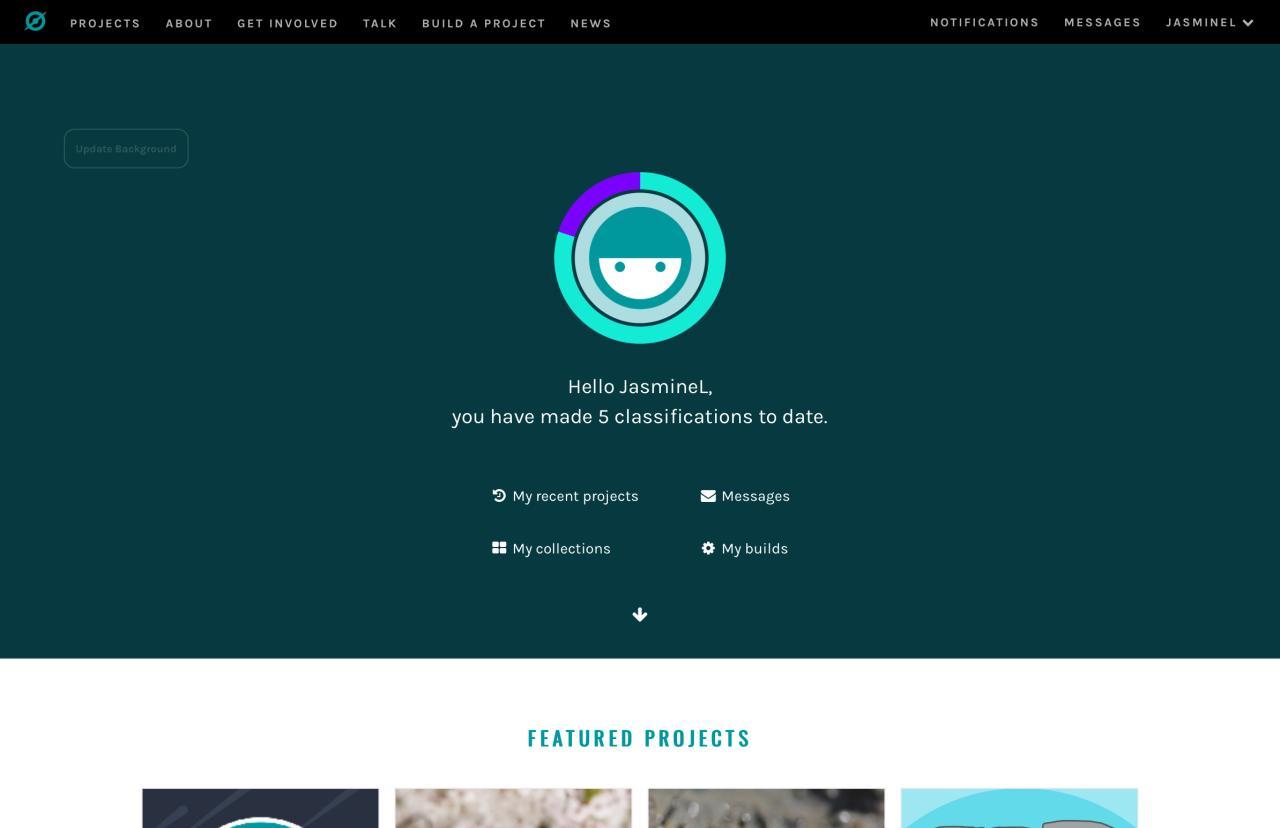Click the Zooniverse logo icon
This screenshot has width=1280, height=828.
pyautogui.click(x=36, y=21)
